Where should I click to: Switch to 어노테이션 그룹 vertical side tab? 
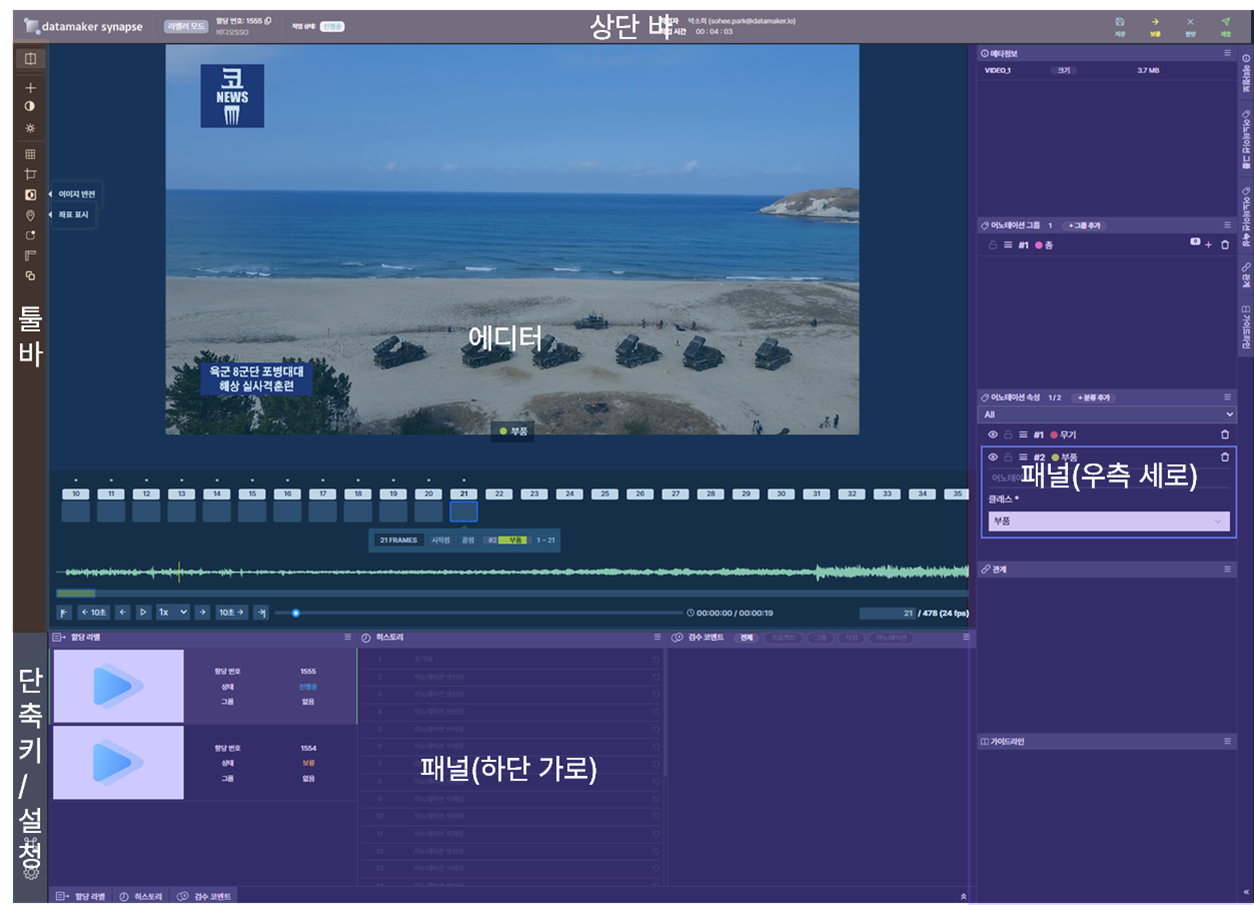pyautogui.click(x=1246, y=138)
